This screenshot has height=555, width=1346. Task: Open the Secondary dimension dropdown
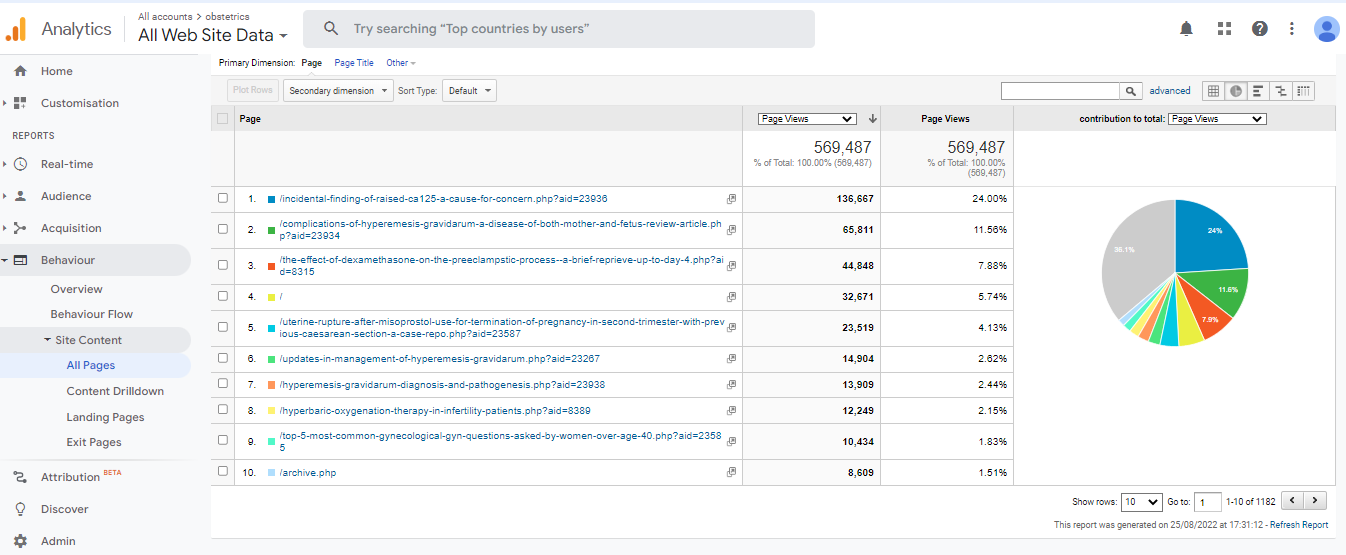(x=339, y=91)
